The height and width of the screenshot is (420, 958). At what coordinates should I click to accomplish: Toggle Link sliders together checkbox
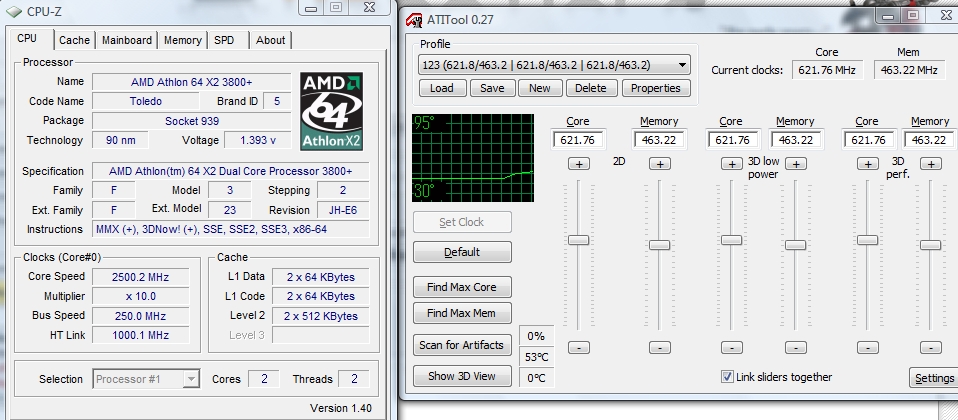(727, 377)
